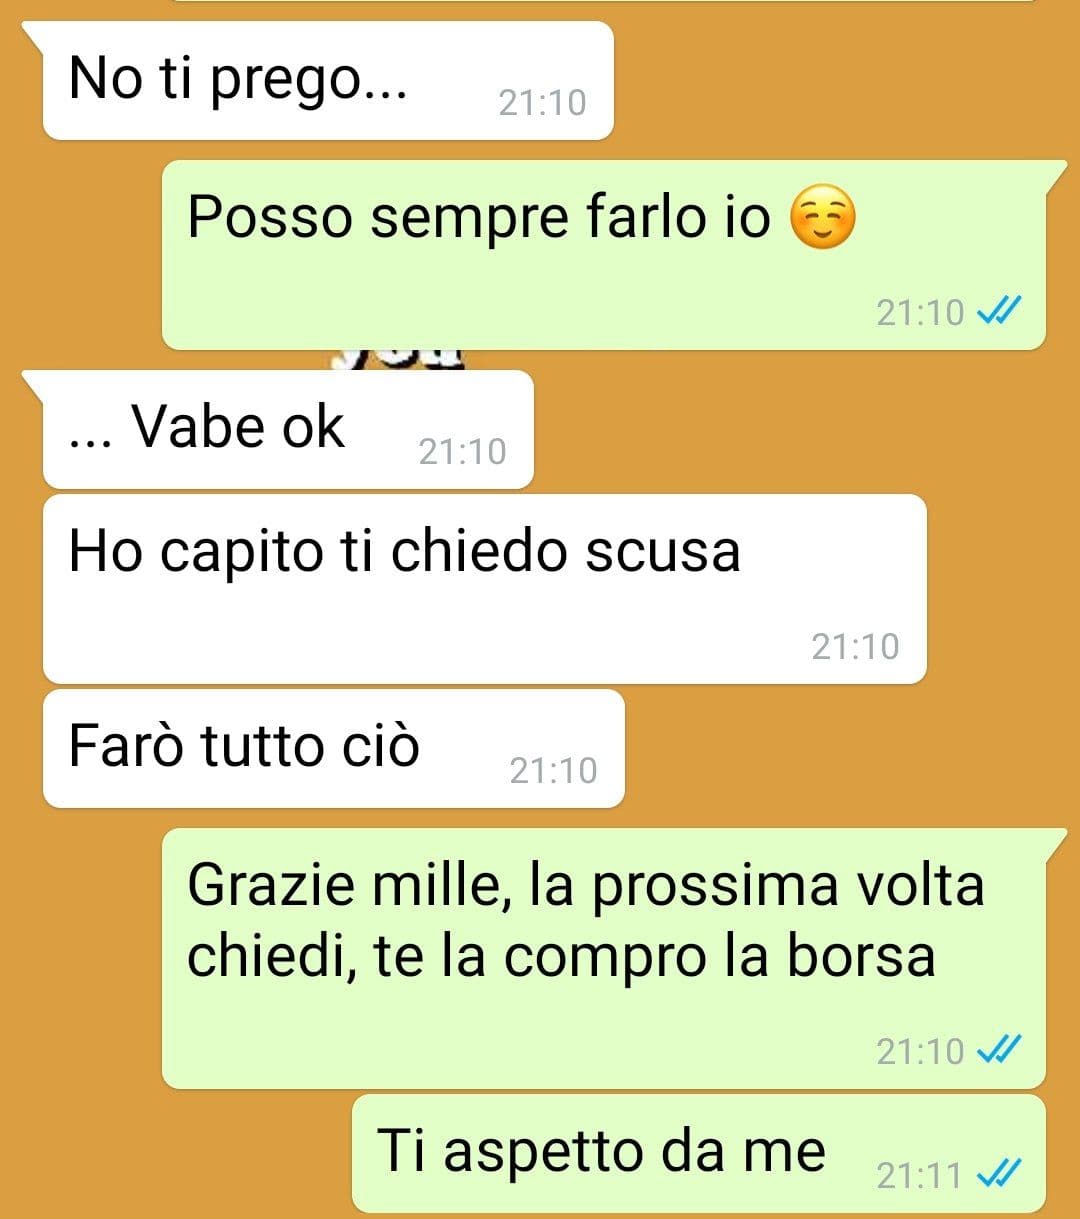Tap the 21:10 timestamp on 'Vabe ok'
The height and width of the screenshot is (1219, 1080).
click(462, 452)
